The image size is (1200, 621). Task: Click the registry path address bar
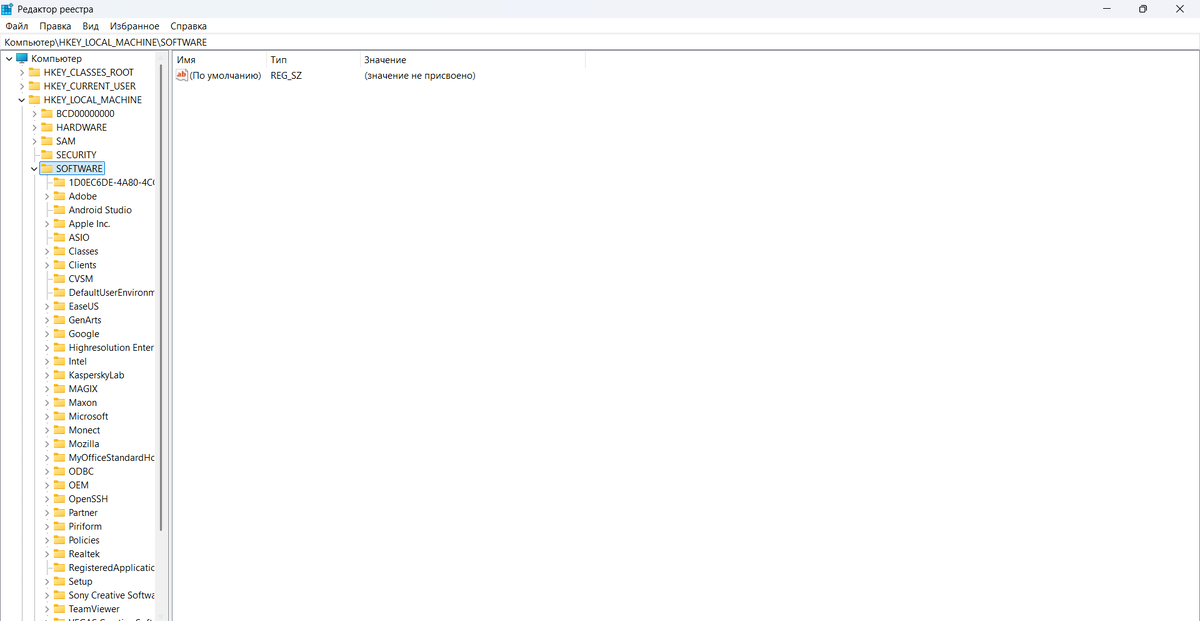600,43
